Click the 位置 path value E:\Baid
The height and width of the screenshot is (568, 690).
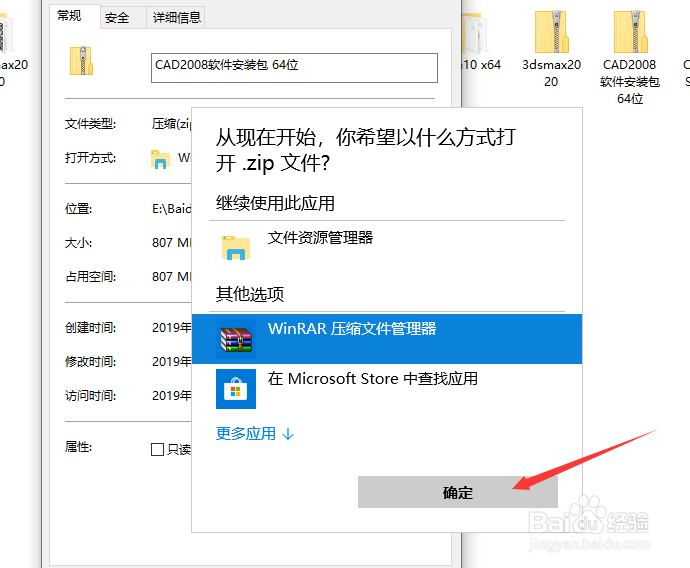tap(172, 209)
